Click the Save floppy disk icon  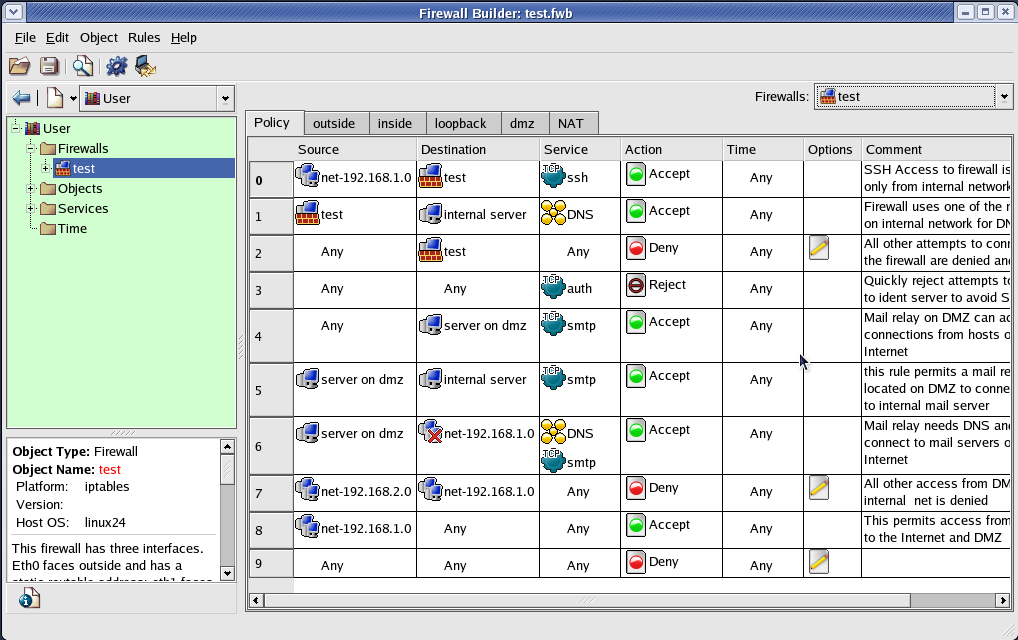49,66
